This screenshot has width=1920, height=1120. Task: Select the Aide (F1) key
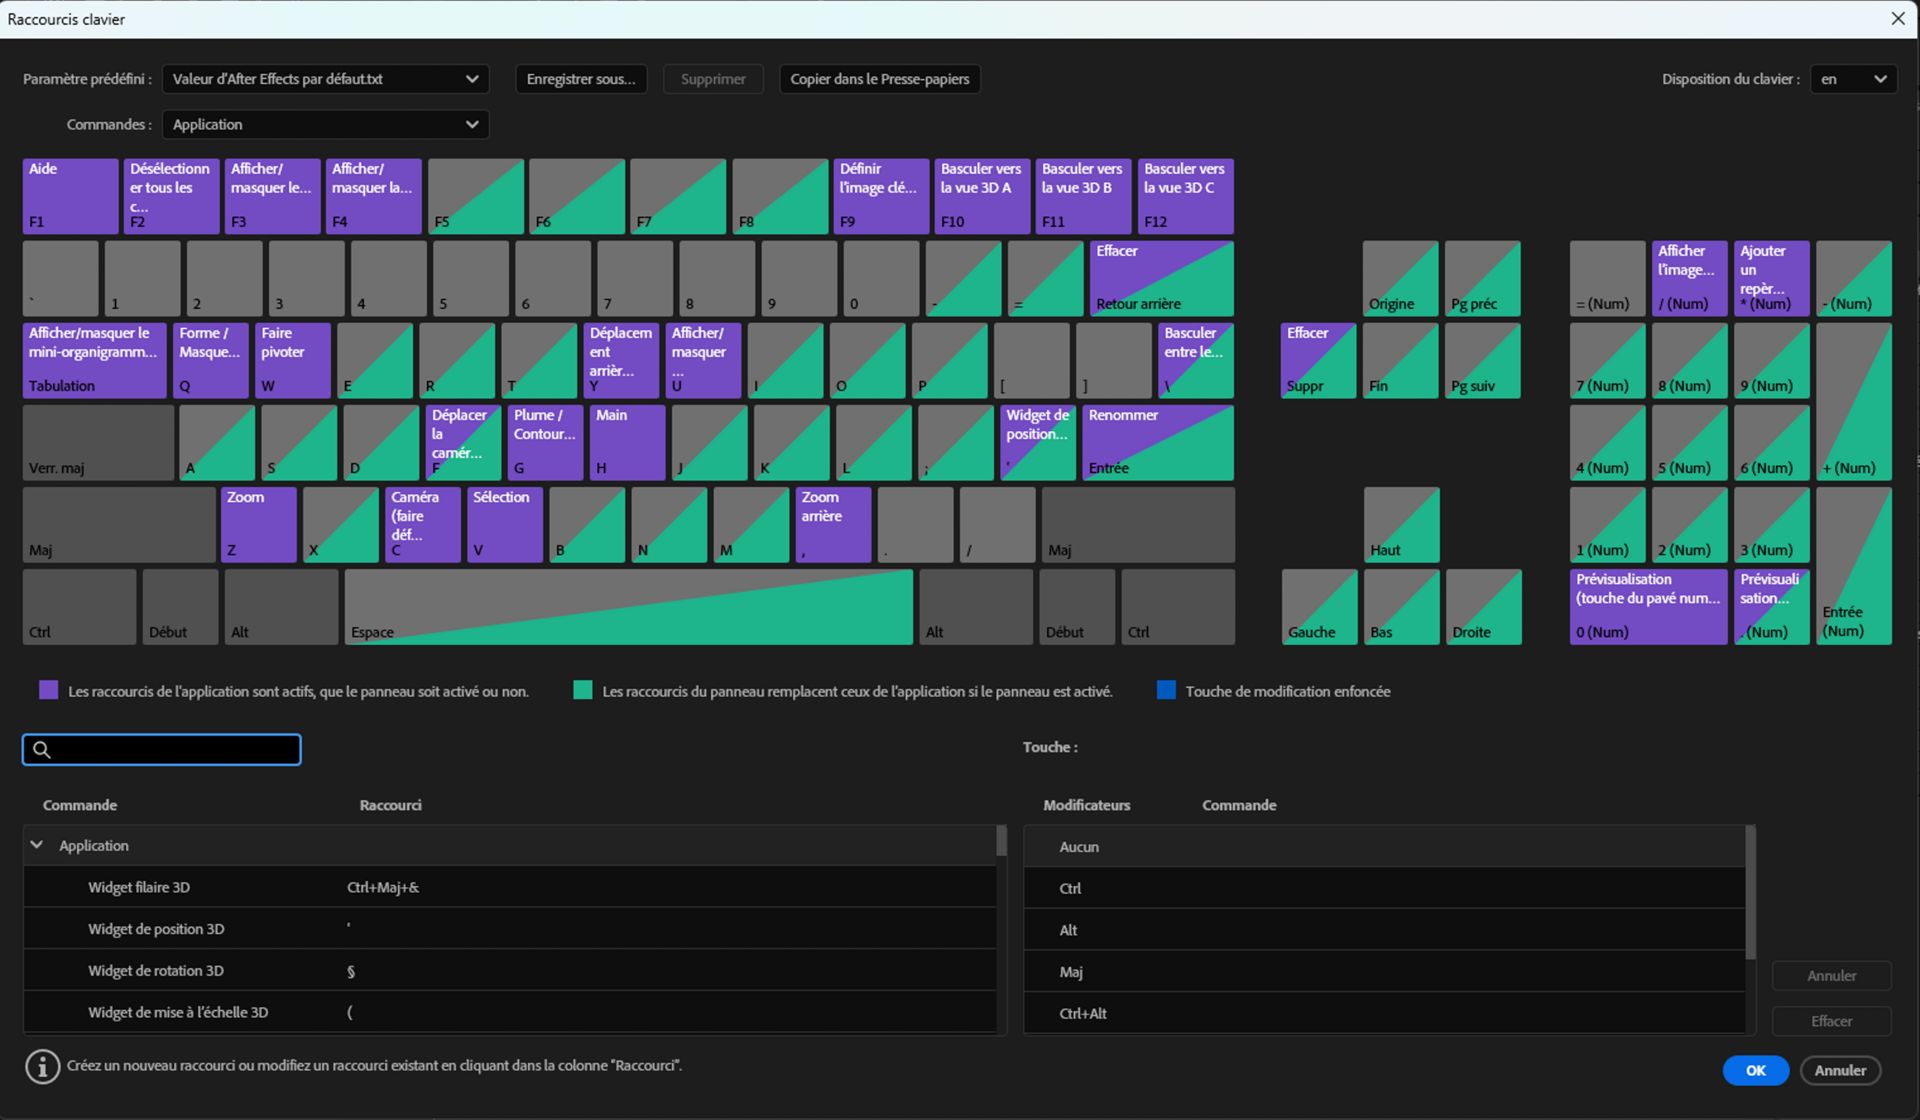[70, 195]
